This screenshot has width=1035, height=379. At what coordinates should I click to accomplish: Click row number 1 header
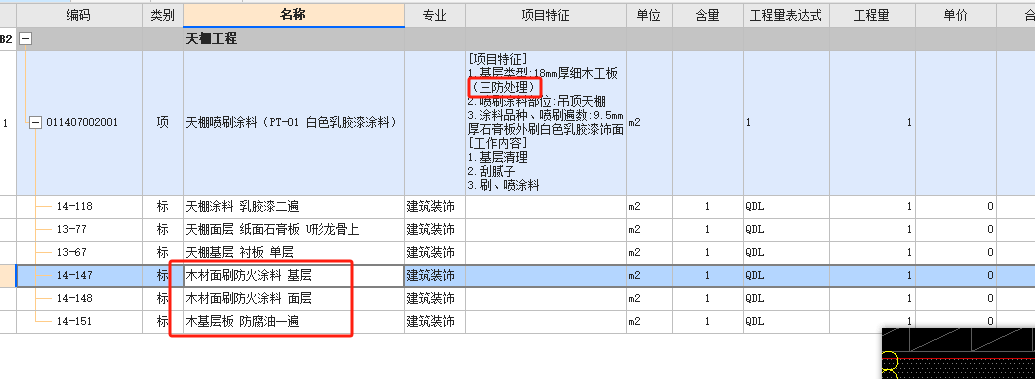point(7,123)
